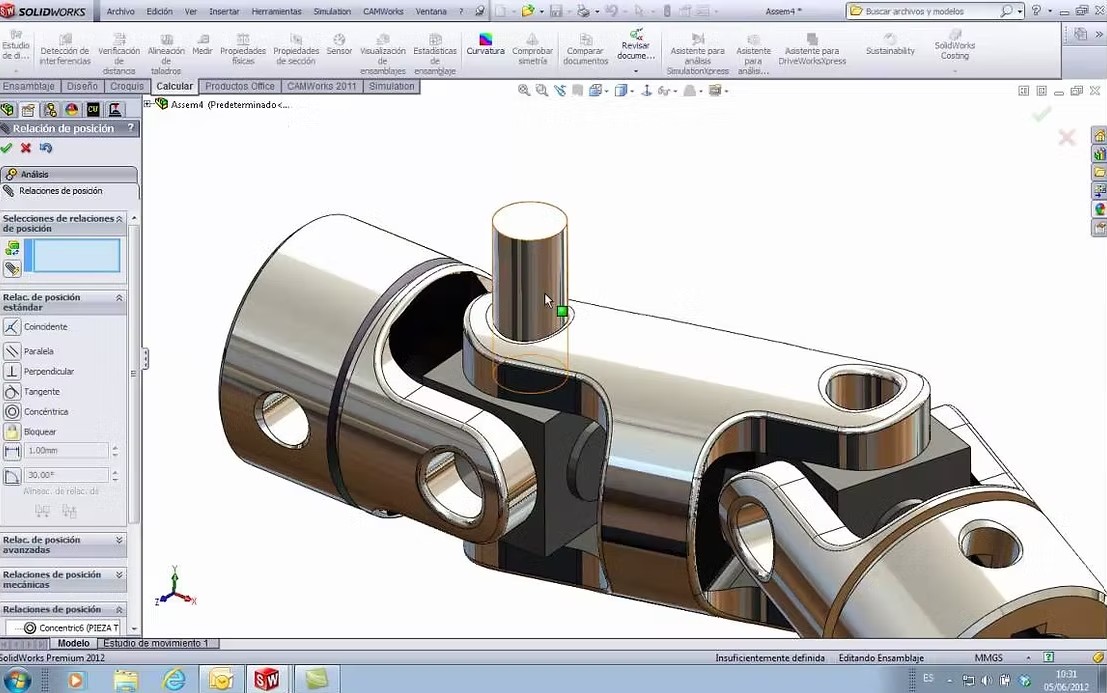Undo the last mate using the blue arrow
The height and width of the screenshot is (693, 1107).
45,148
